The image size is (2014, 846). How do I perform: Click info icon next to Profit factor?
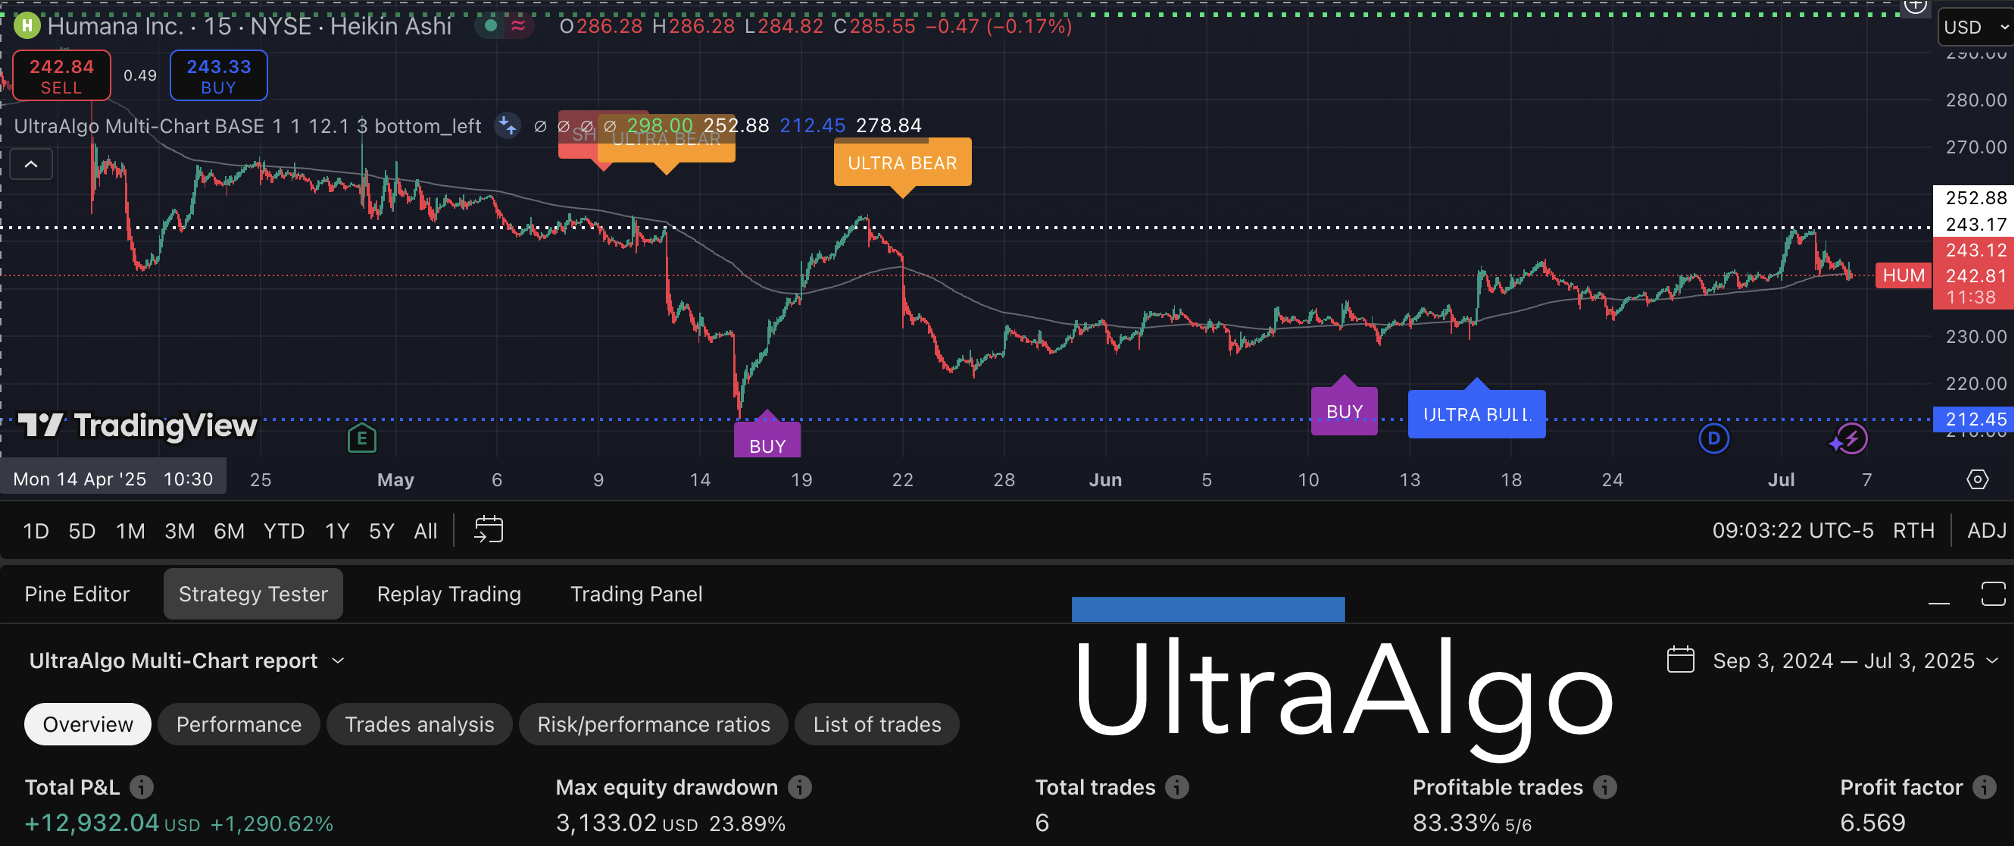pyautogui.click(x=1985, y=787)
